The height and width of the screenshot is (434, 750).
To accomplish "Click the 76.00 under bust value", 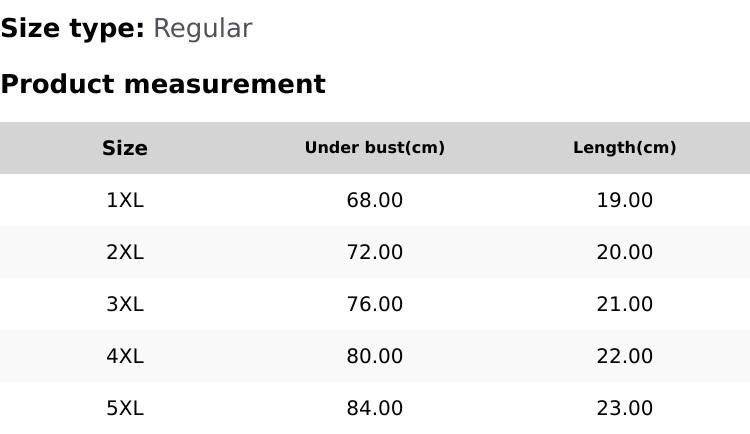I will [375, 304].
